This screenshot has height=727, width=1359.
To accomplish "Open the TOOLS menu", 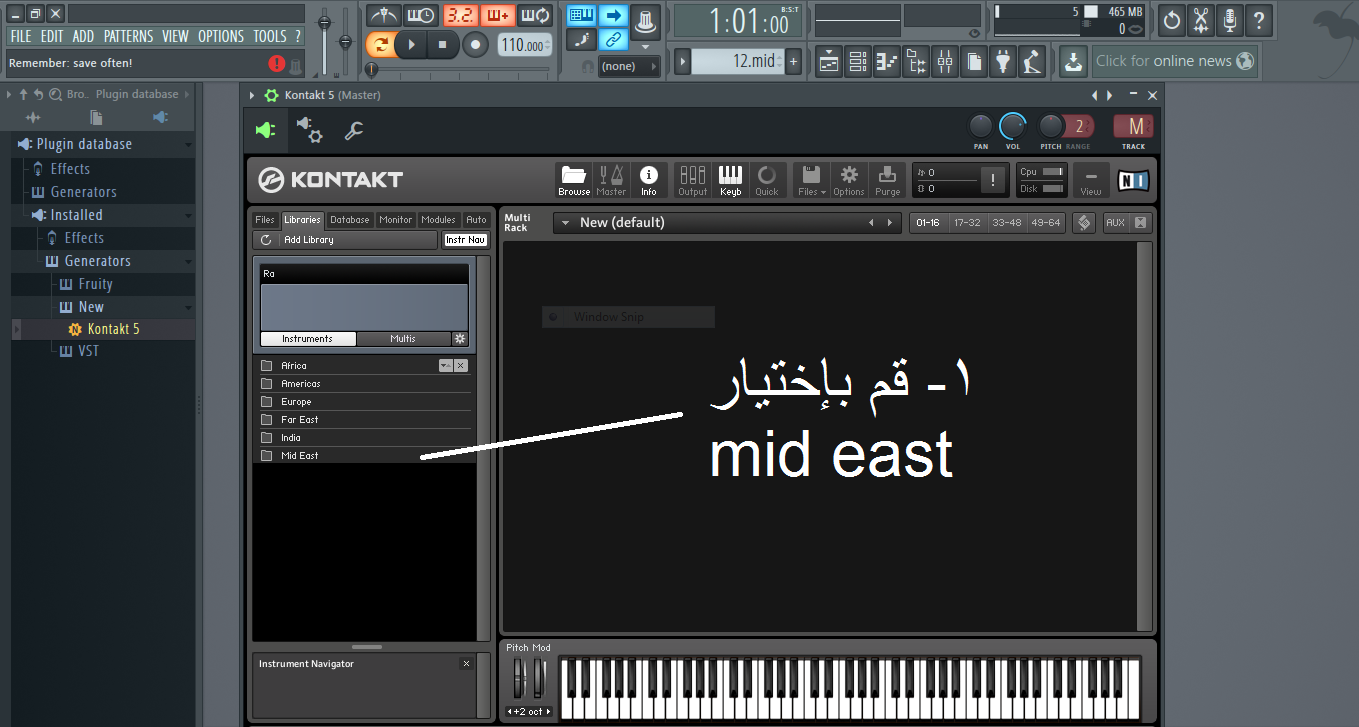I will (270, 36).
